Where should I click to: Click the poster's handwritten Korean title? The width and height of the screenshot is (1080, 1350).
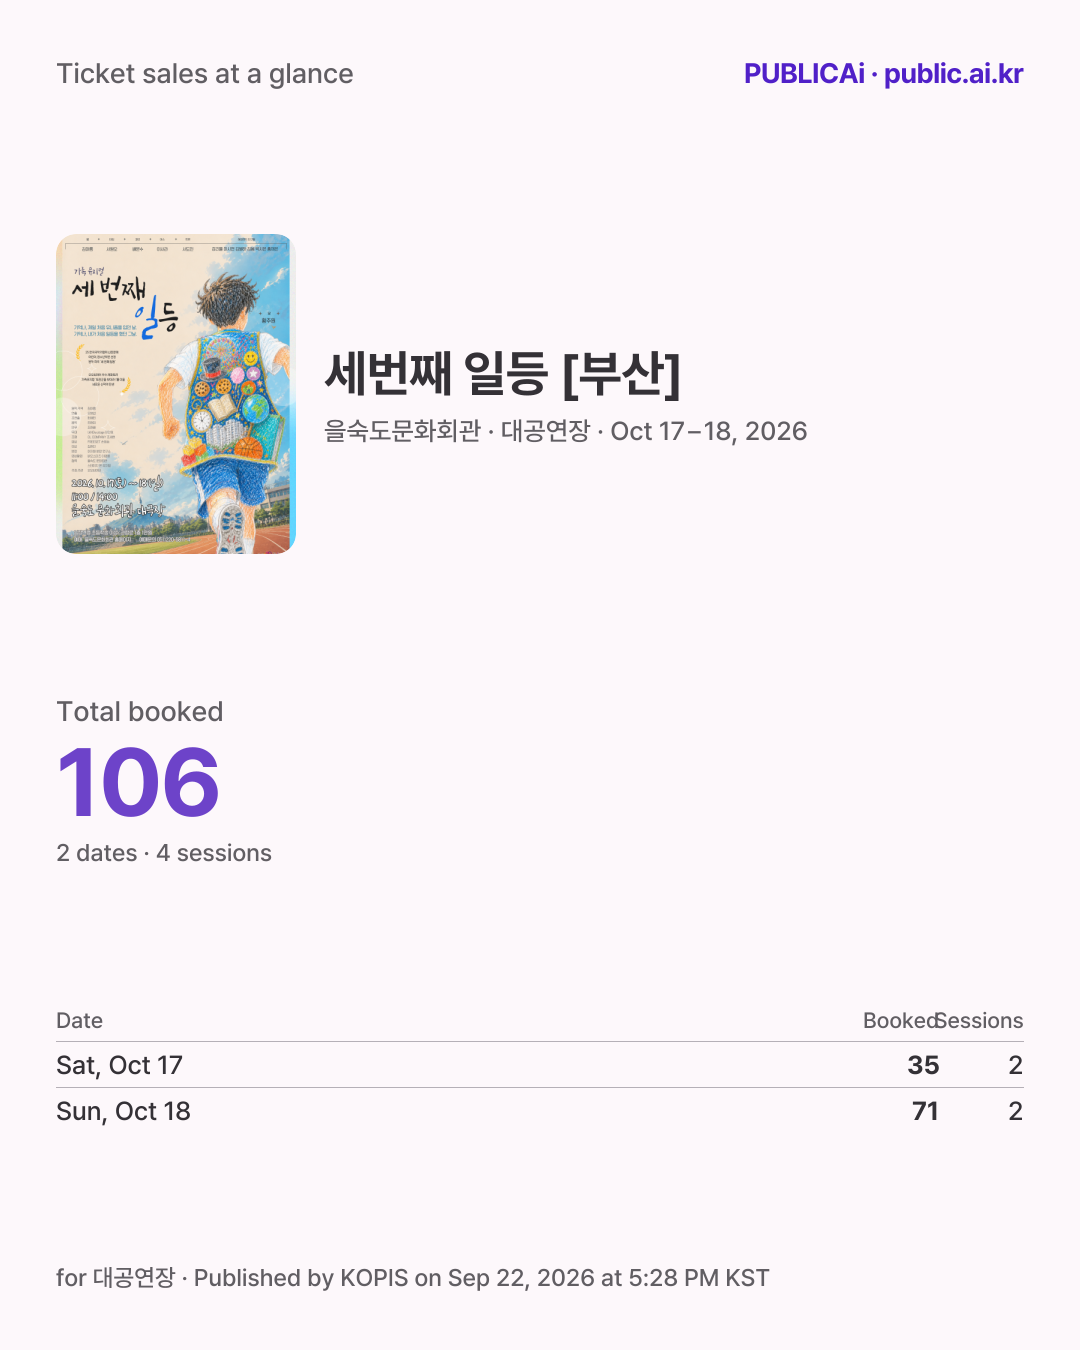124,301
